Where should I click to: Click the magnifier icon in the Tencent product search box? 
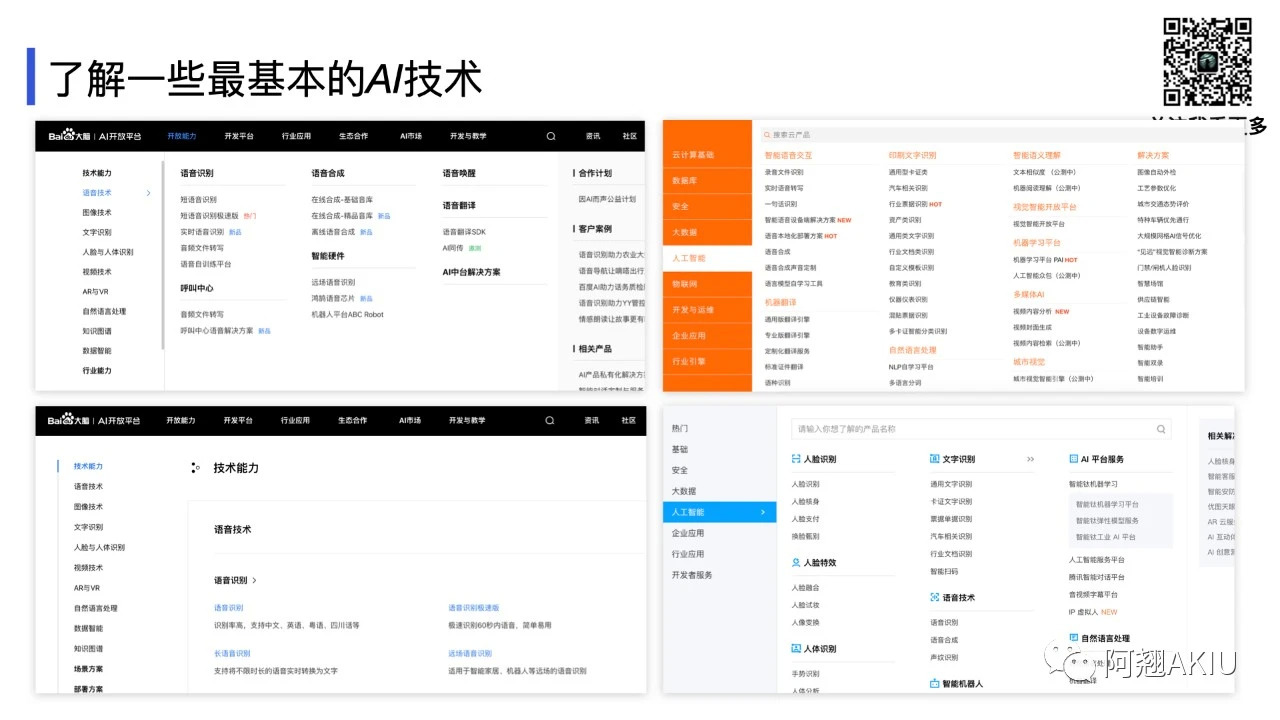(x=1161, y=429)
